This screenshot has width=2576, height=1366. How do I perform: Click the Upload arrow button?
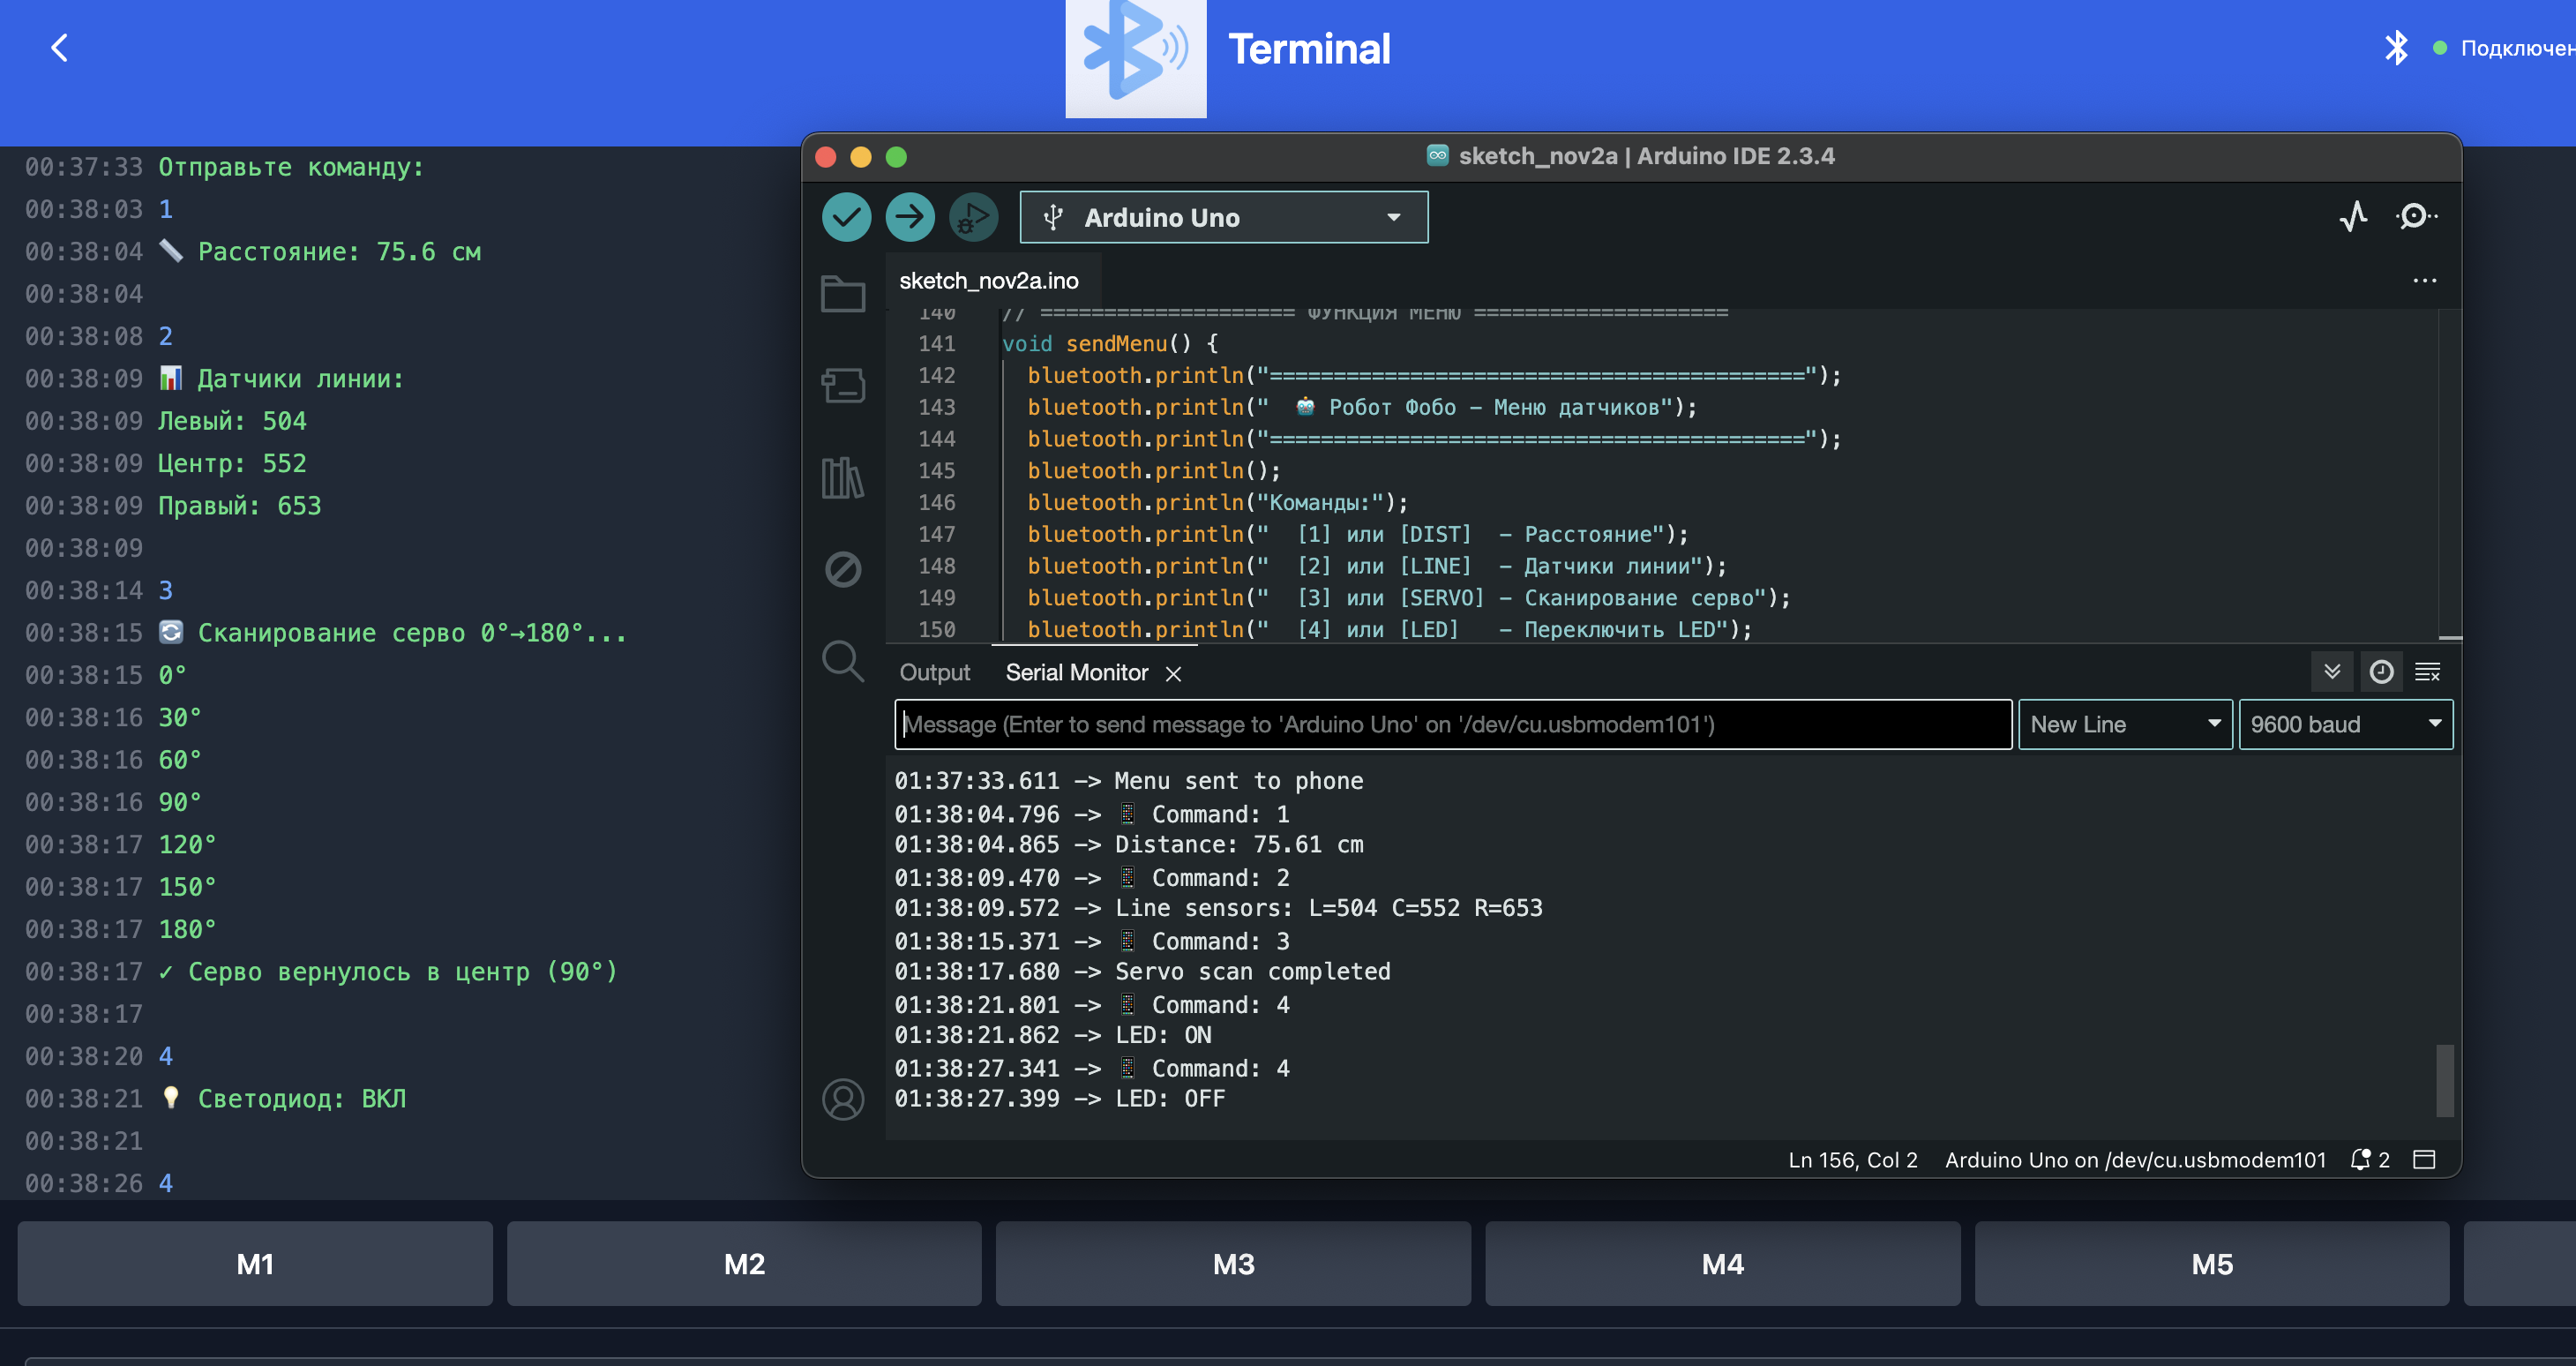(909, 217)
